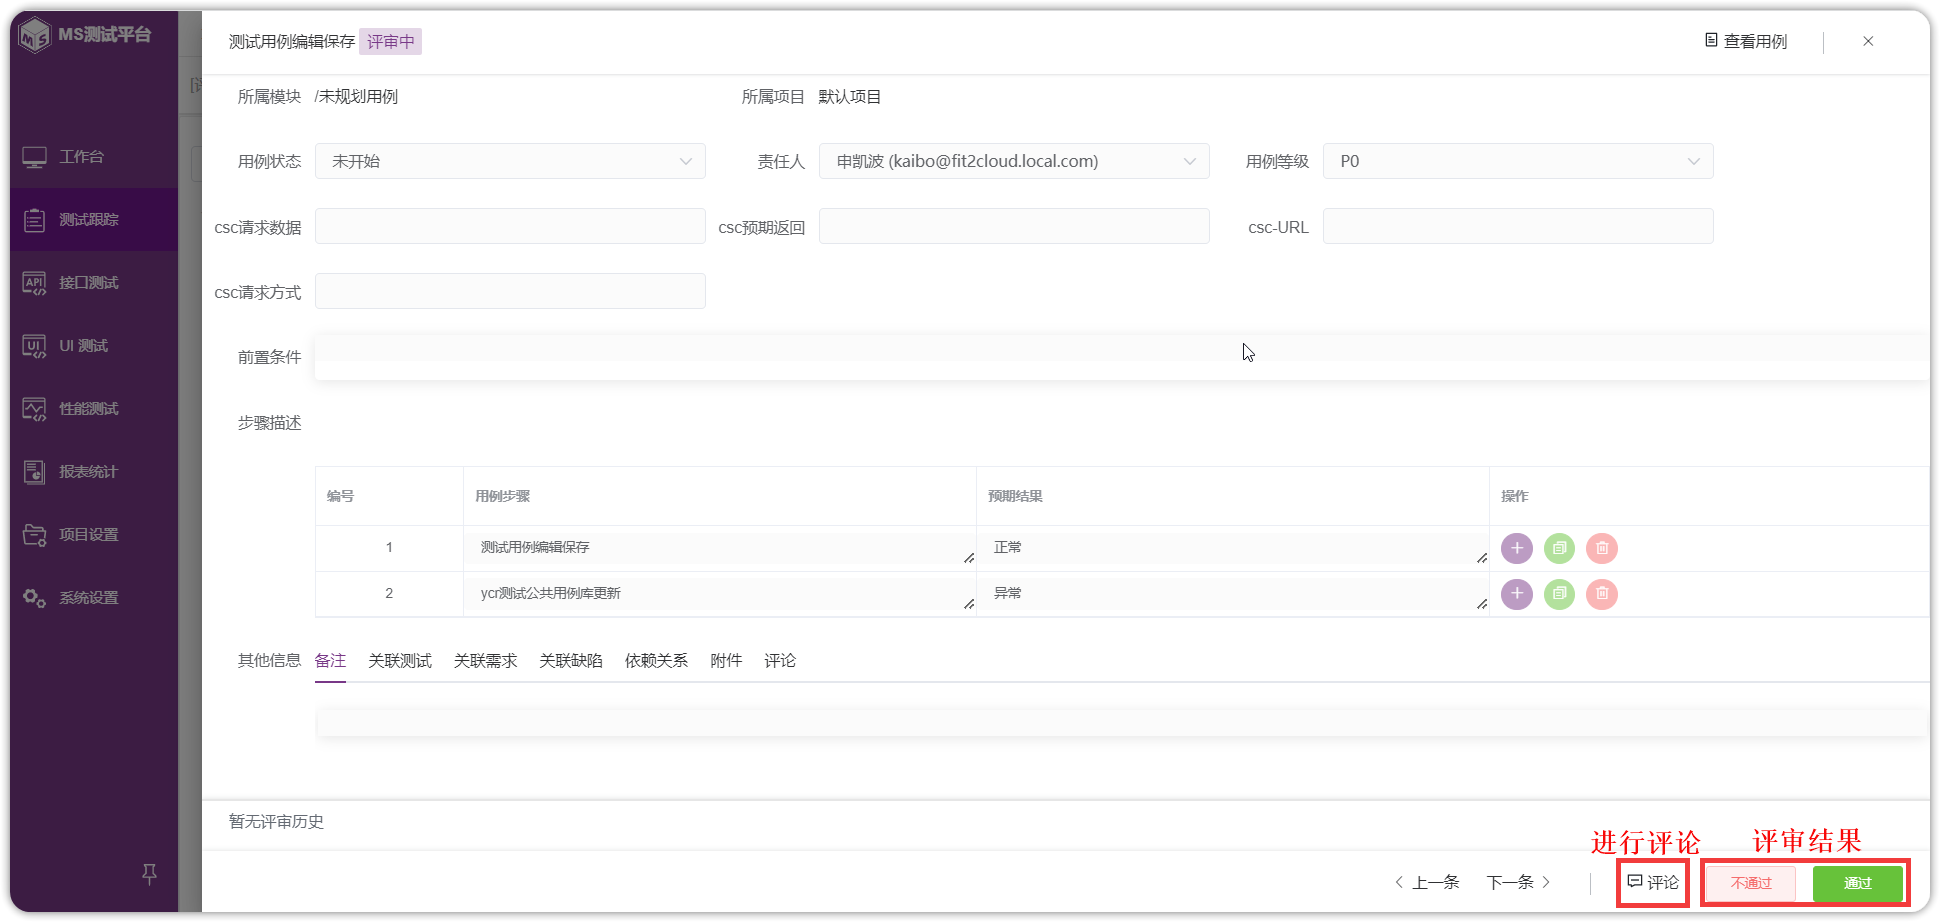
Task: Open 报表统计 in the sidebar
Action: (94, 472)
